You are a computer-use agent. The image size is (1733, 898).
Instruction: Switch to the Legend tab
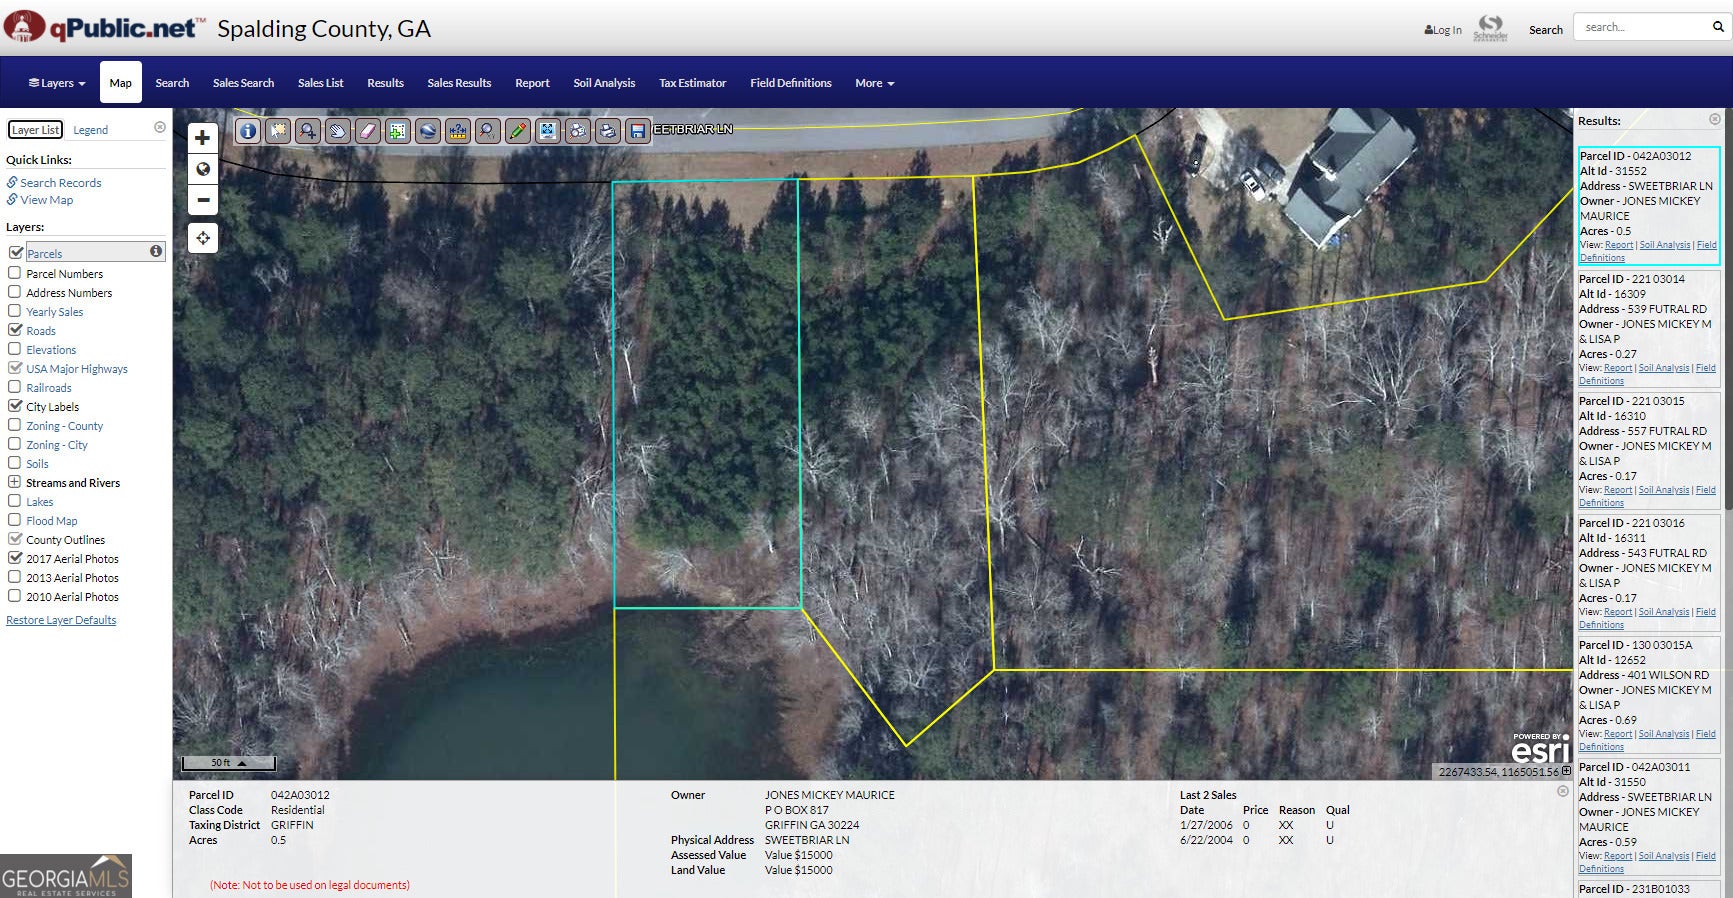90,130
